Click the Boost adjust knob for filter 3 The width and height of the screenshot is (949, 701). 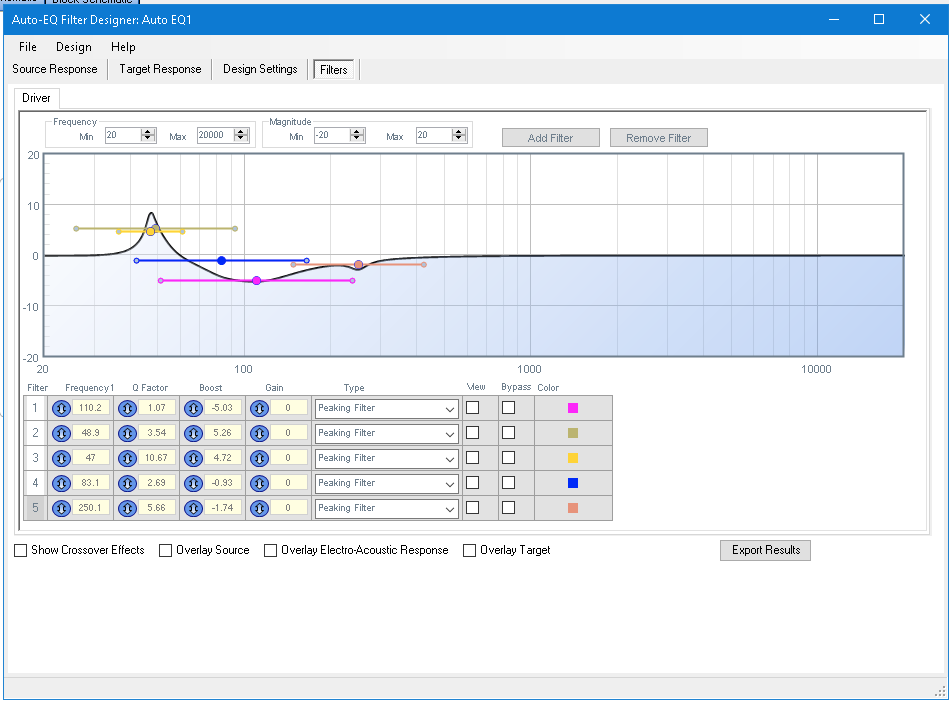coord(193,458)
